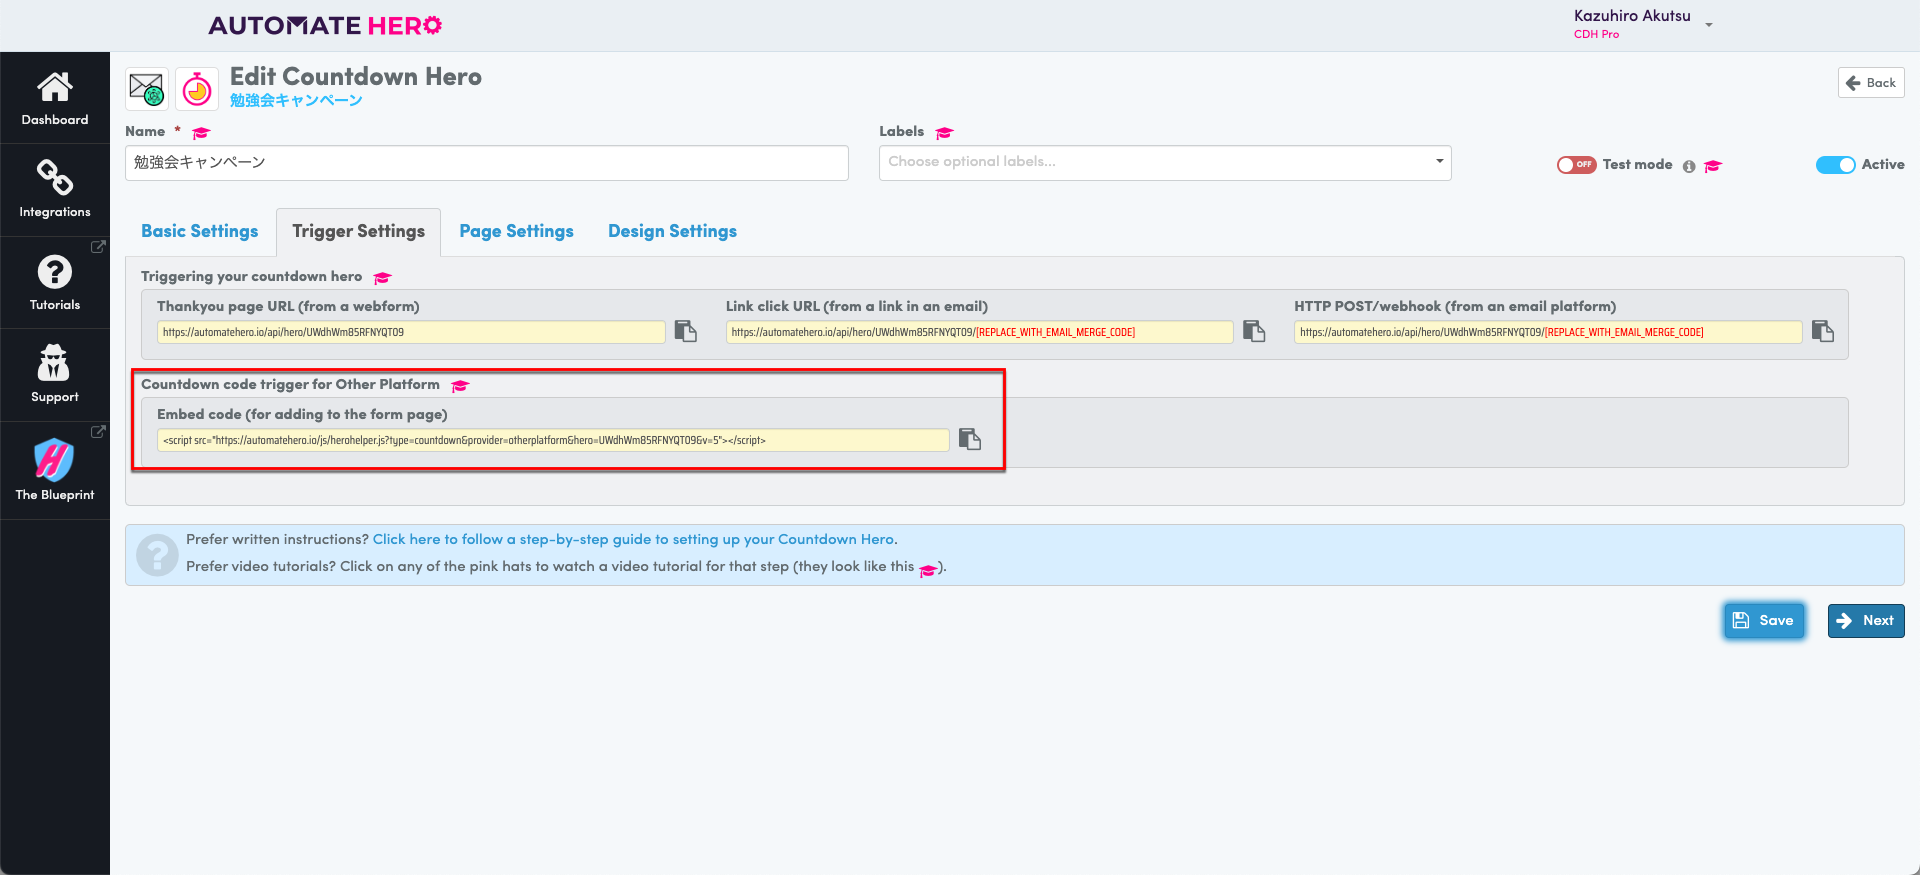Image resolution: width=1920 pixels, height=875 pixels.
Task: Open video tutorial hat beside Test mode
Action: 1713,166
